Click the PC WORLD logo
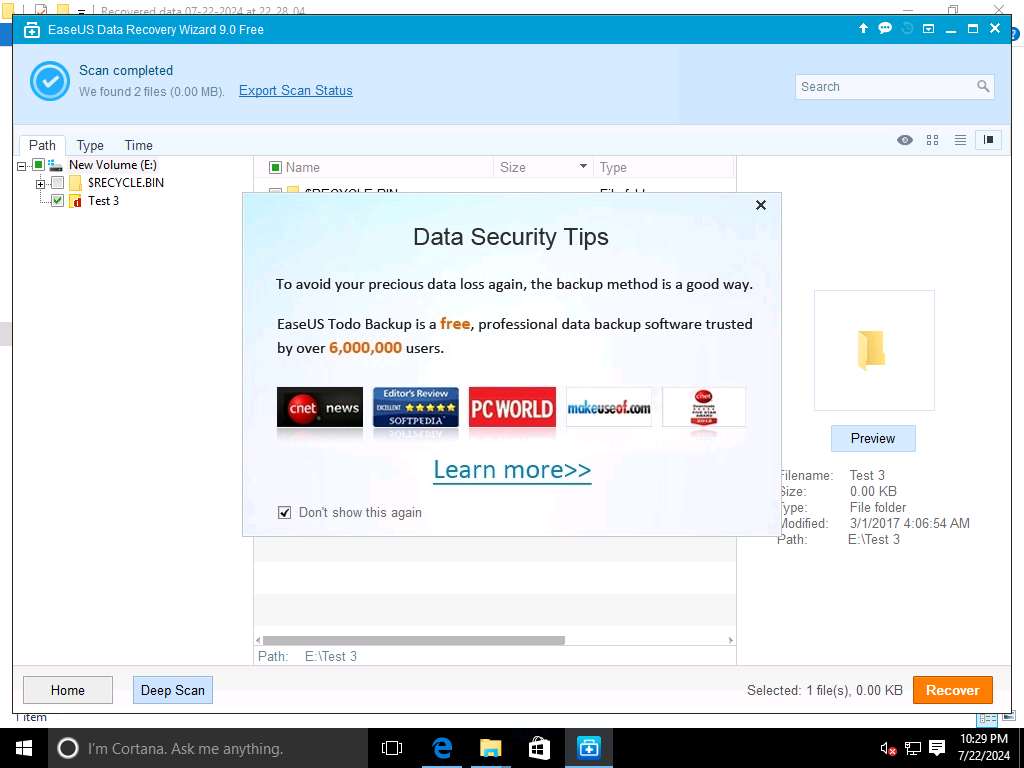The height and width of the screenshot is (768, 1024). tap(512, 407)
